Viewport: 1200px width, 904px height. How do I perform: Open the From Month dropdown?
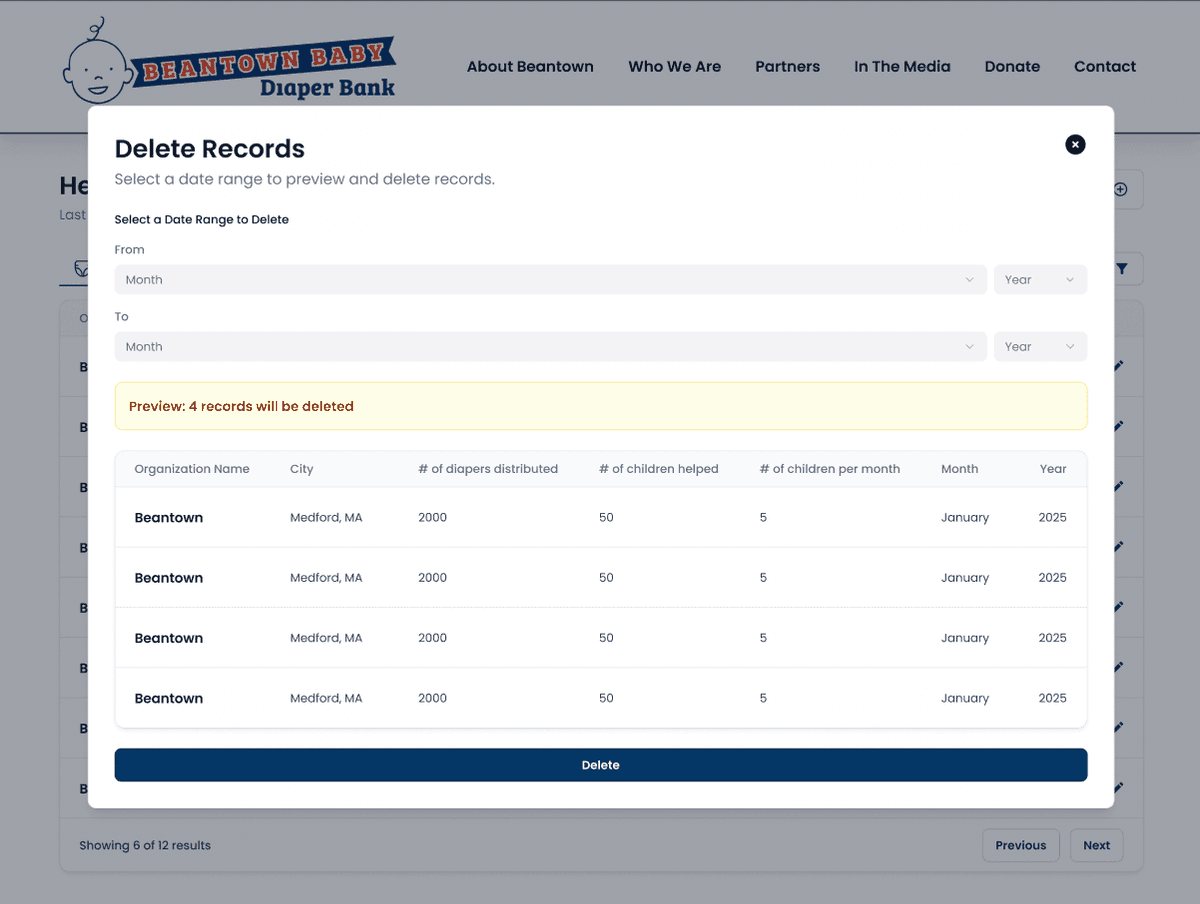[x=550, y=280]
